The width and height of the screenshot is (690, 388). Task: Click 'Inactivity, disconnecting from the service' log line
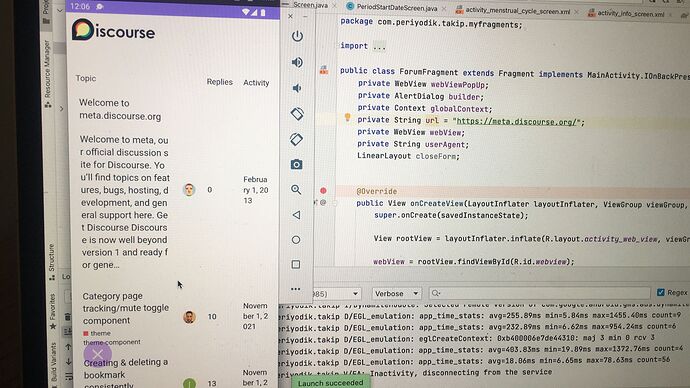coord(461,373)
